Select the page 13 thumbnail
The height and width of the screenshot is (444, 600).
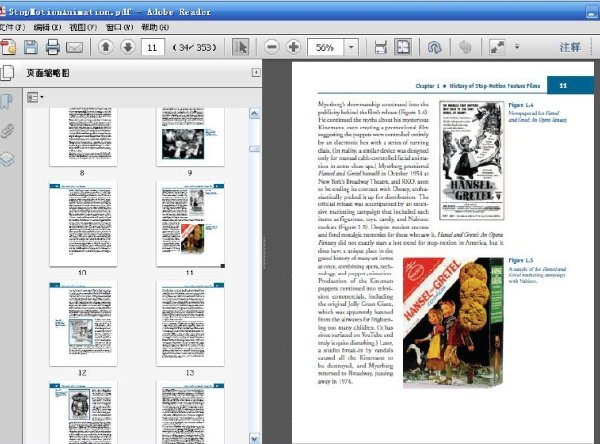pyautogui.click(x=190, y=324)
